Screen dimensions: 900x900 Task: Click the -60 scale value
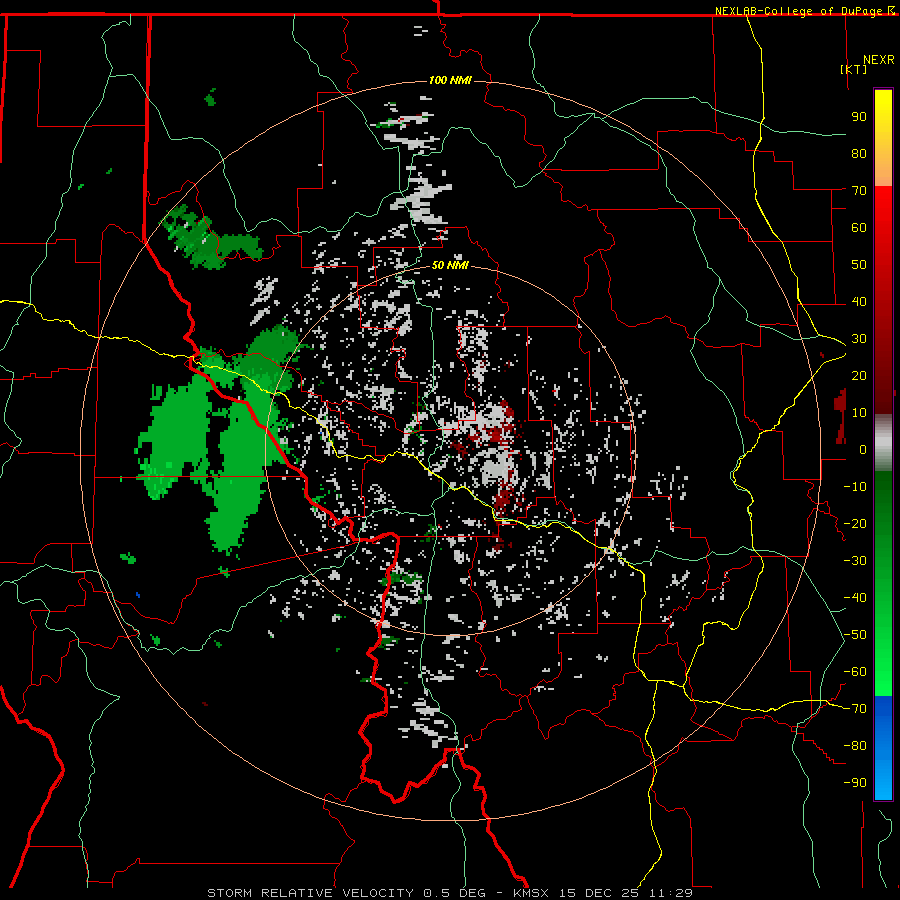tap(855, 672)
